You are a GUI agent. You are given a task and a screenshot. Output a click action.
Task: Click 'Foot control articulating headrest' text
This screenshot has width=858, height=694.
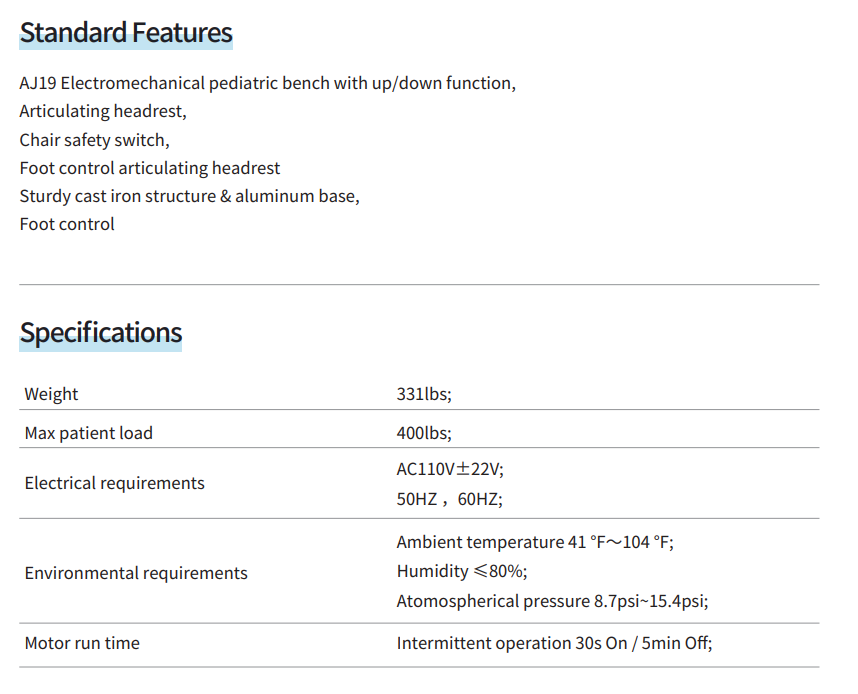point(150,168)
